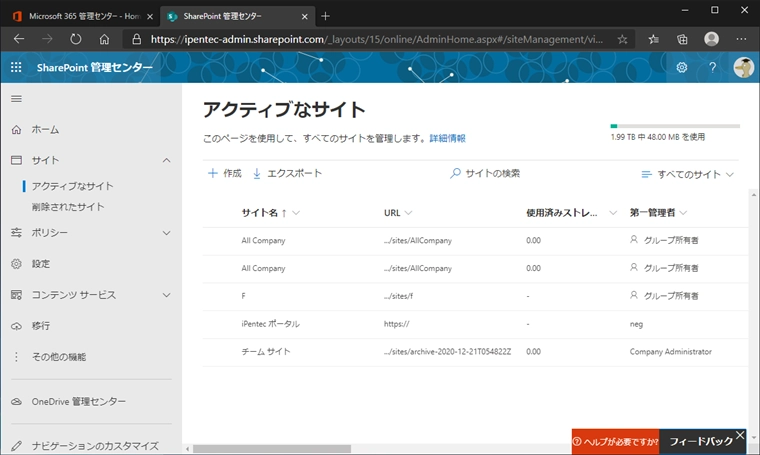Click the browser forward arrow
Viewport: 760px width, 455px height.
pos(47,39)
